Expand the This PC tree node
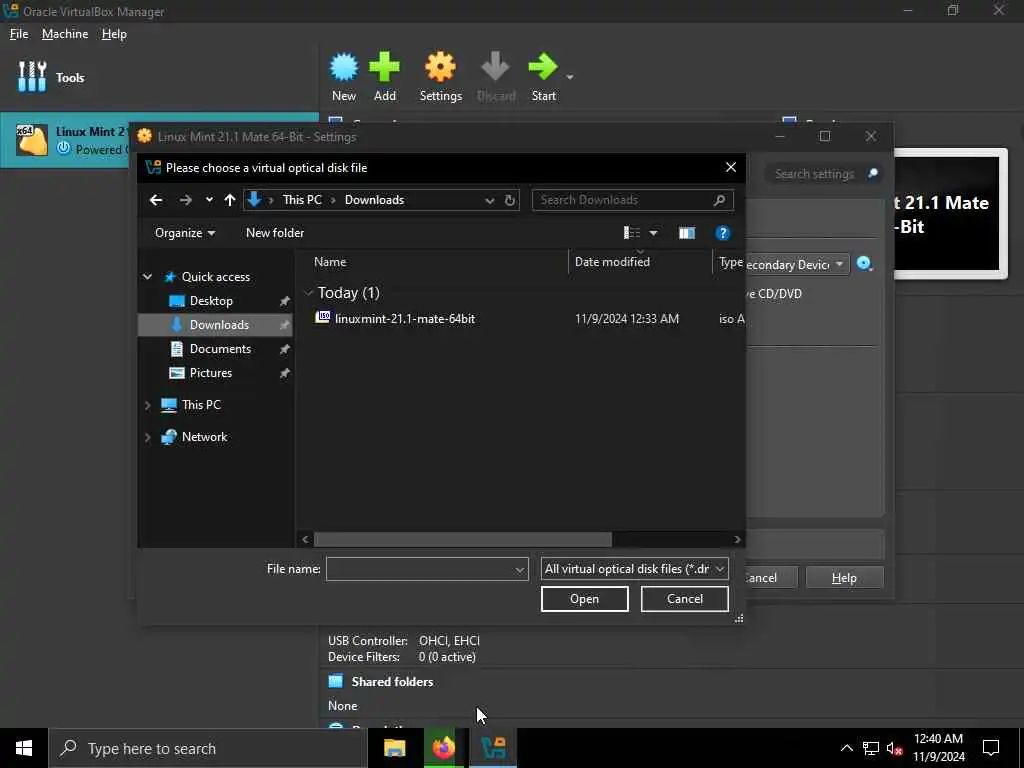Screen dimensions: 1024x768 [148, 406]
